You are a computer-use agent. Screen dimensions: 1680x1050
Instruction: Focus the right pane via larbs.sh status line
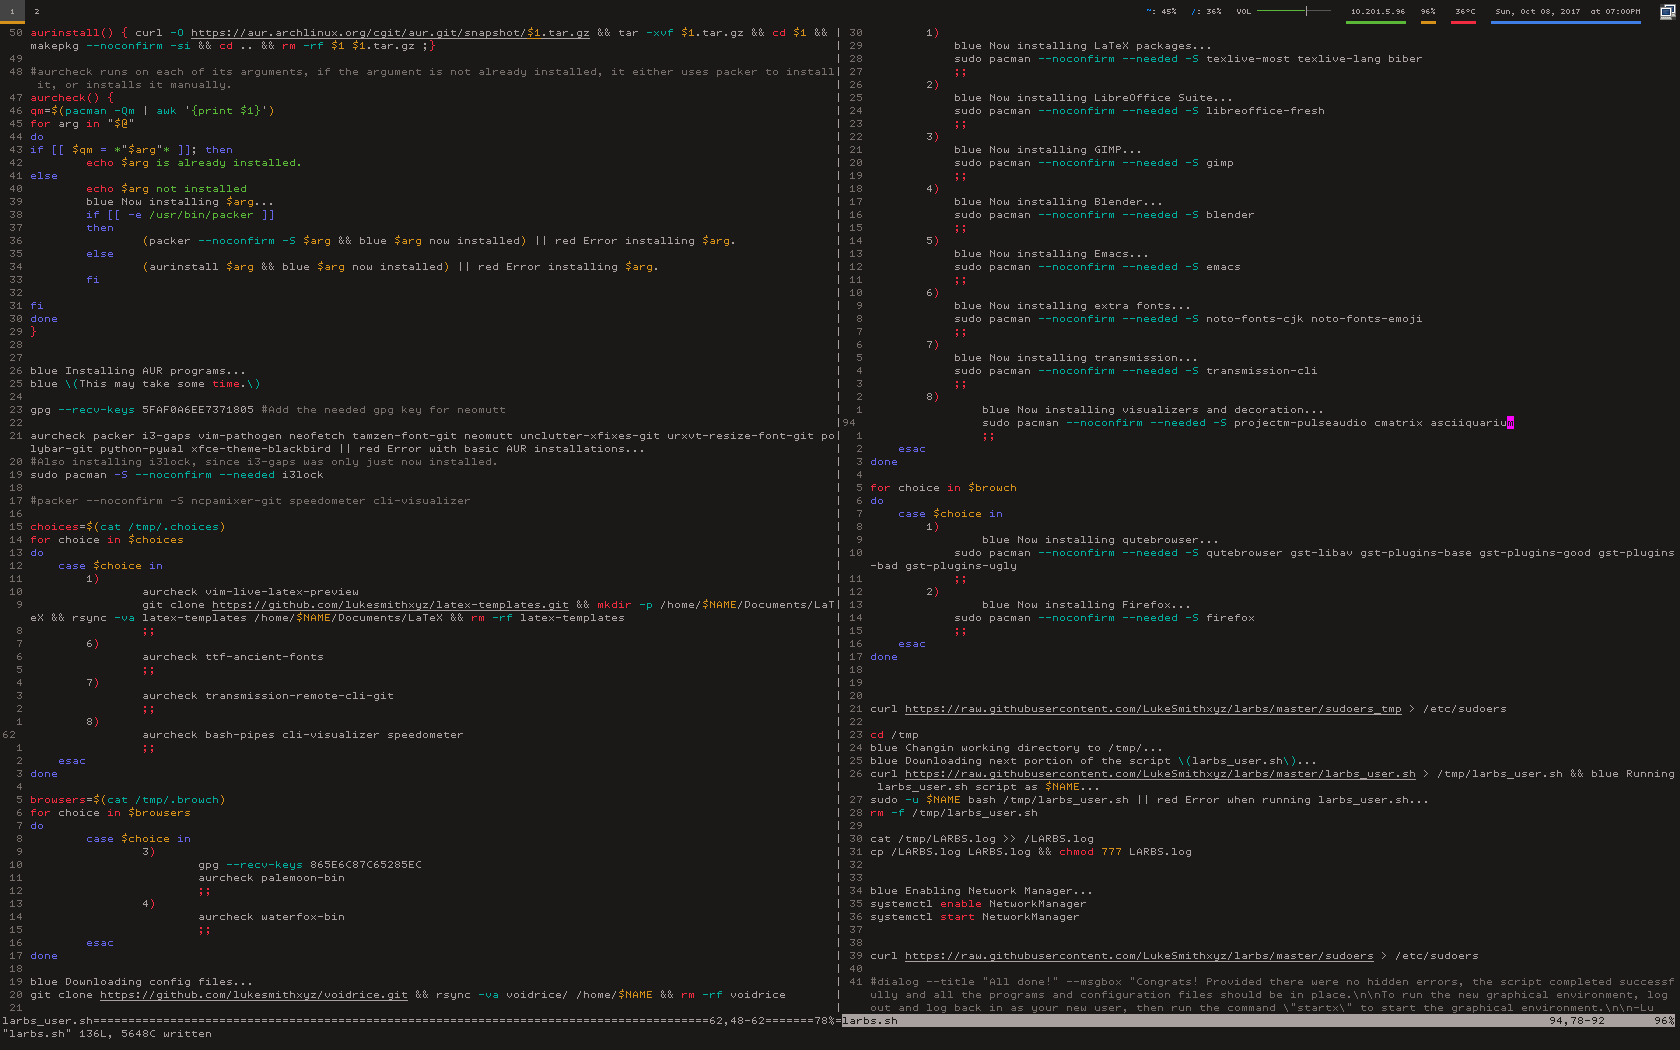869,1021
